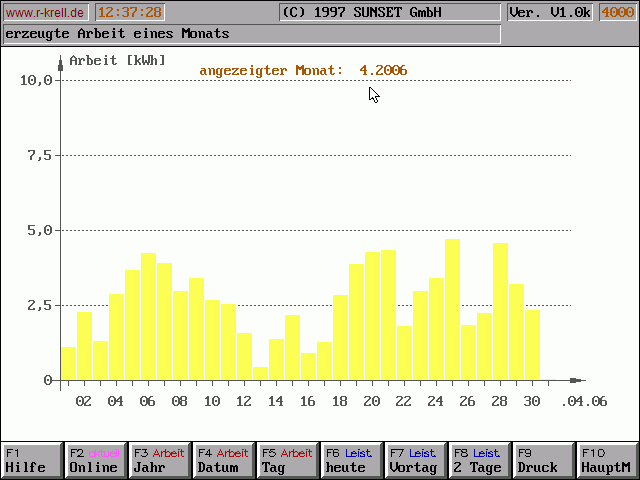Image resolution: width=640 pixels, height=480 pixels.
Task: Click the F2 Online button
Action: pos(95,460)
